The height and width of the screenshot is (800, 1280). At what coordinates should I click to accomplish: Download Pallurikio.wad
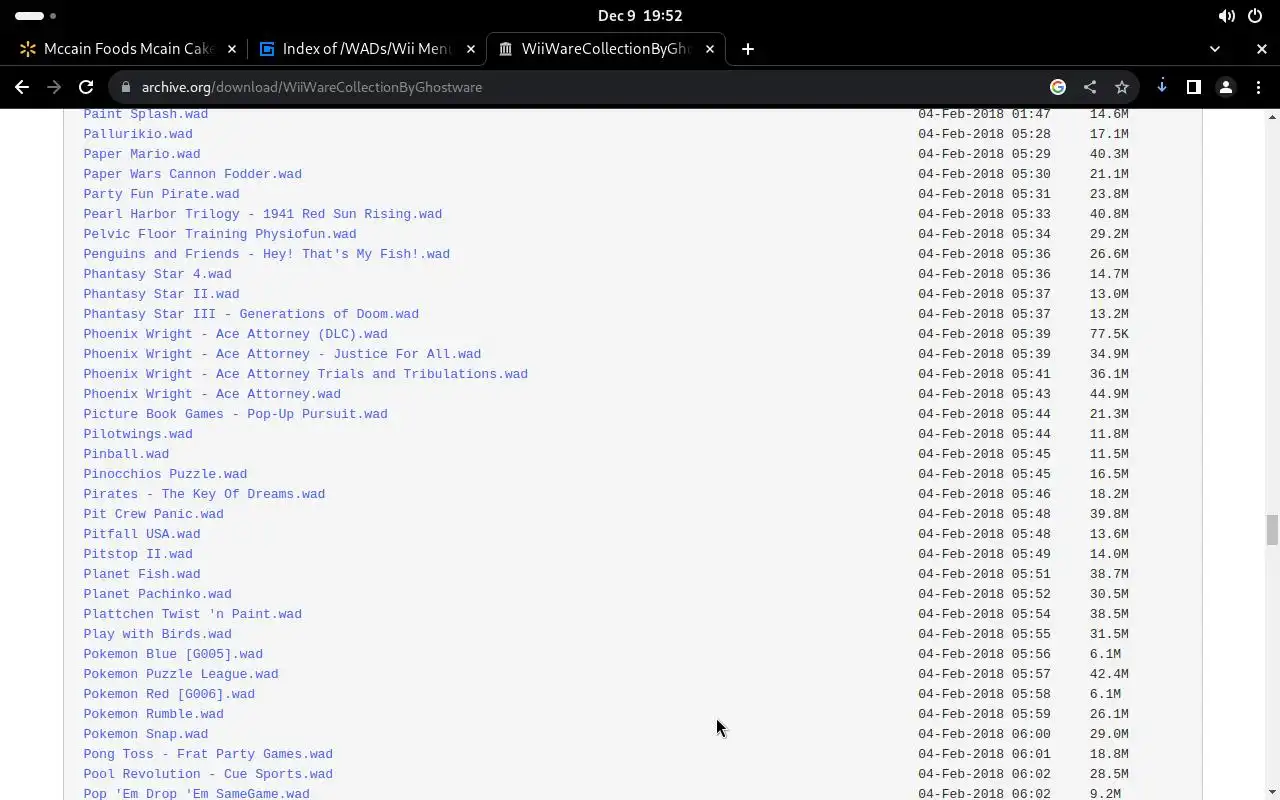[x=138, y=134]
